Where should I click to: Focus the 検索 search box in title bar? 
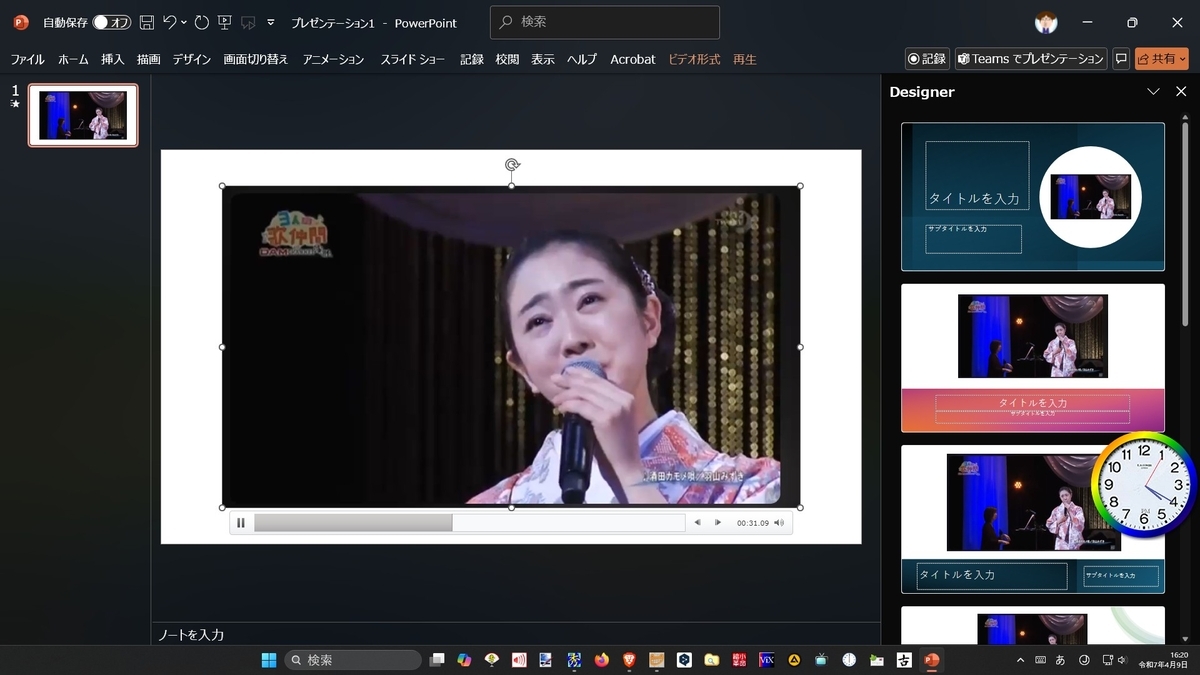click(604, 21)
